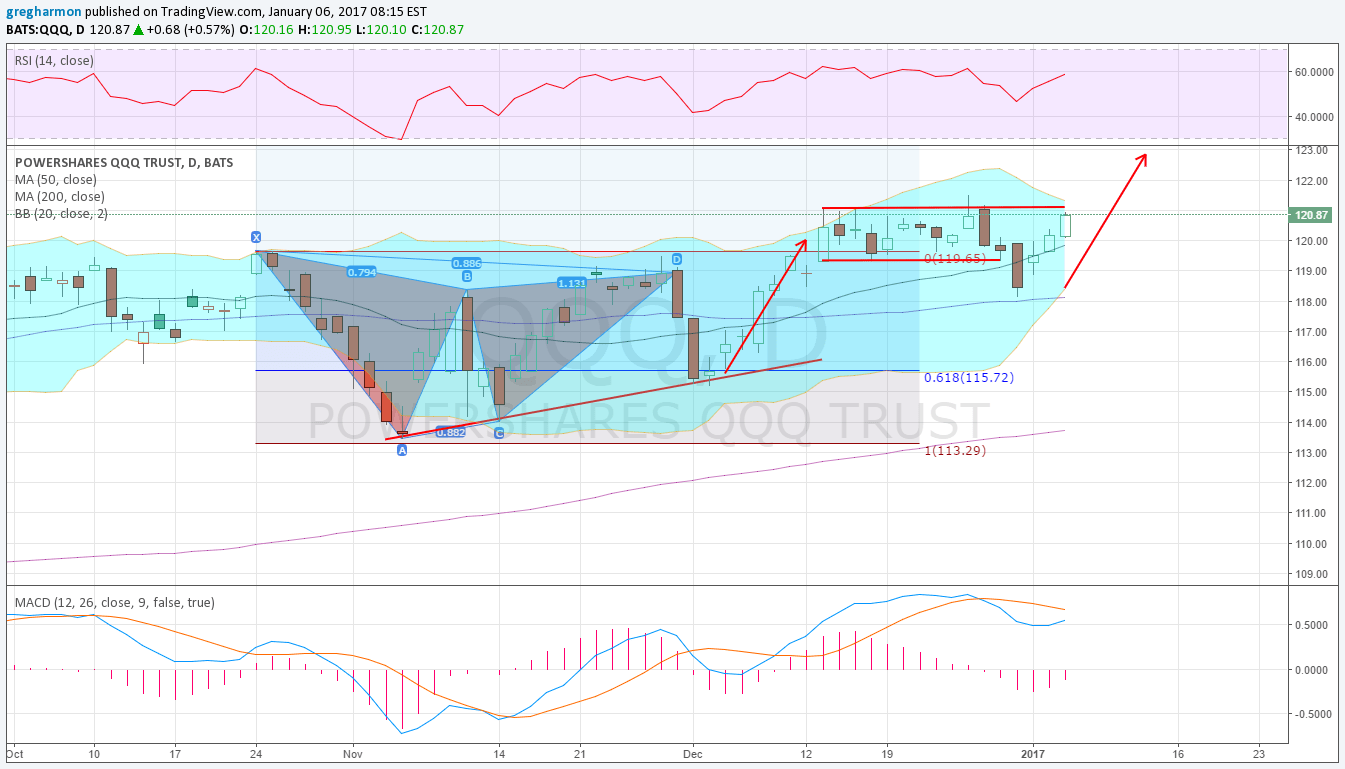
Task: Click the 0.882 pattern ratio label
Action: pos(451,432)
